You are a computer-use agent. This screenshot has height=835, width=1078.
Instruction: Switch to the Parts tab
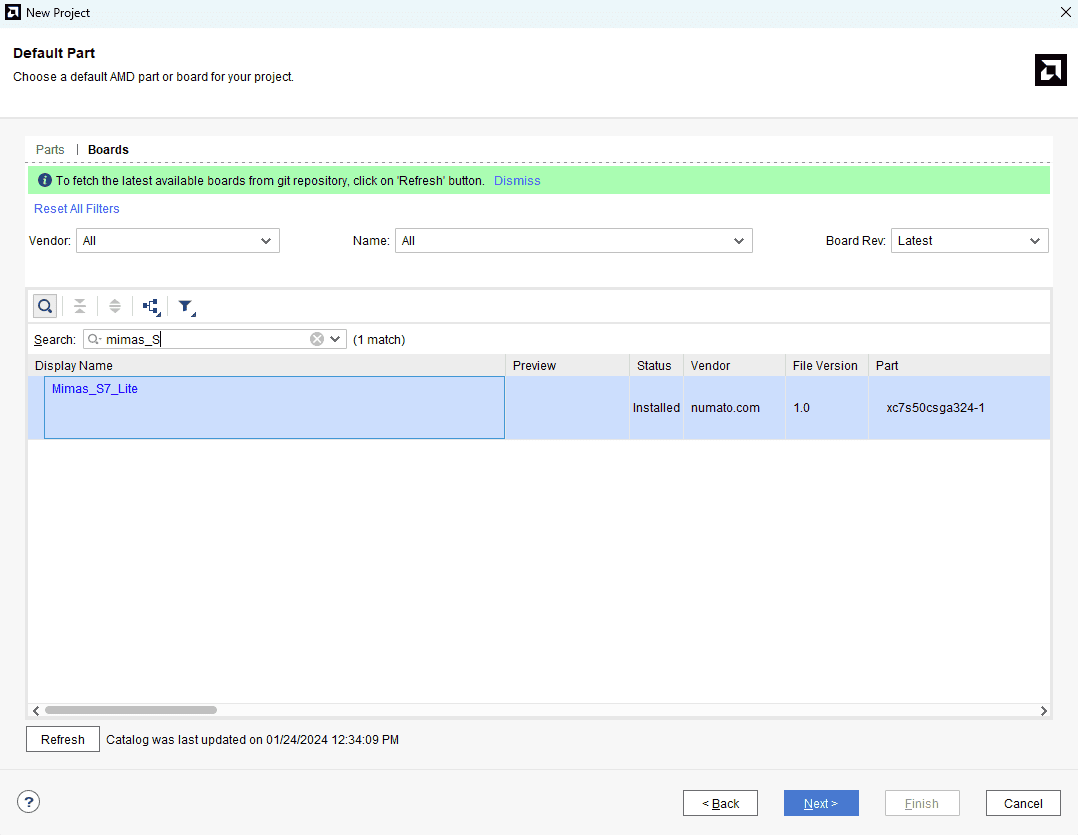pos(50,150)
